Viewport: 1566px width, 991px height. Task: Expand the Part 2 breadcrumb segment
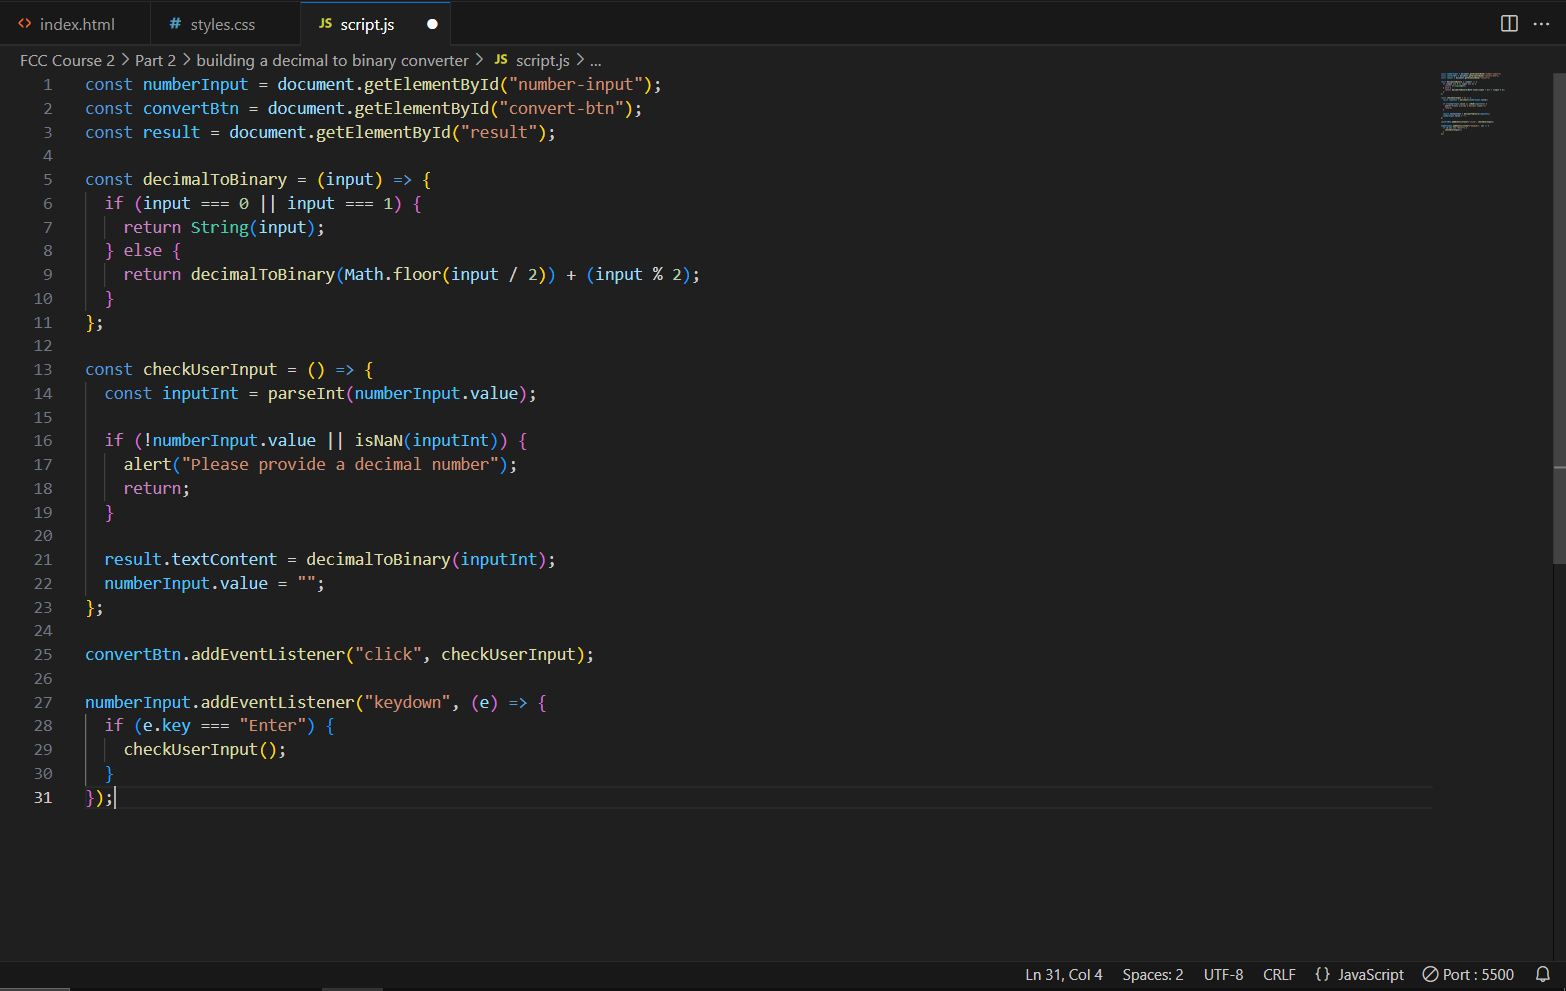tap(155, 60)
